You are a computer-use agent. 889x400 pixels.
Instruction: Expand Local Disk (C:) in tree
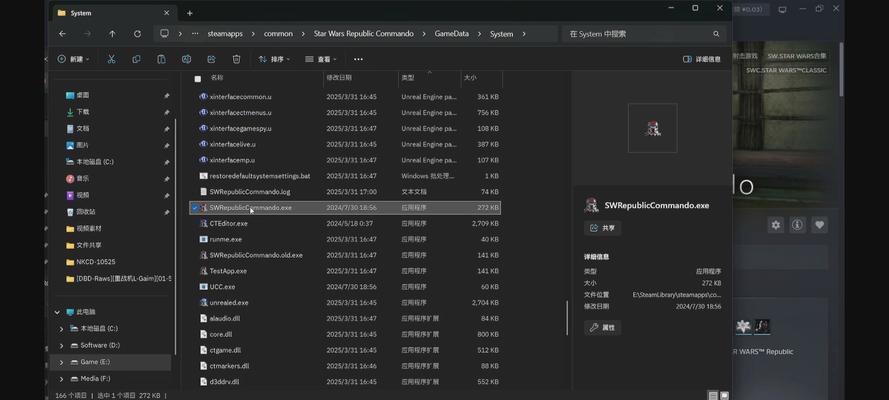click(61, 329)
